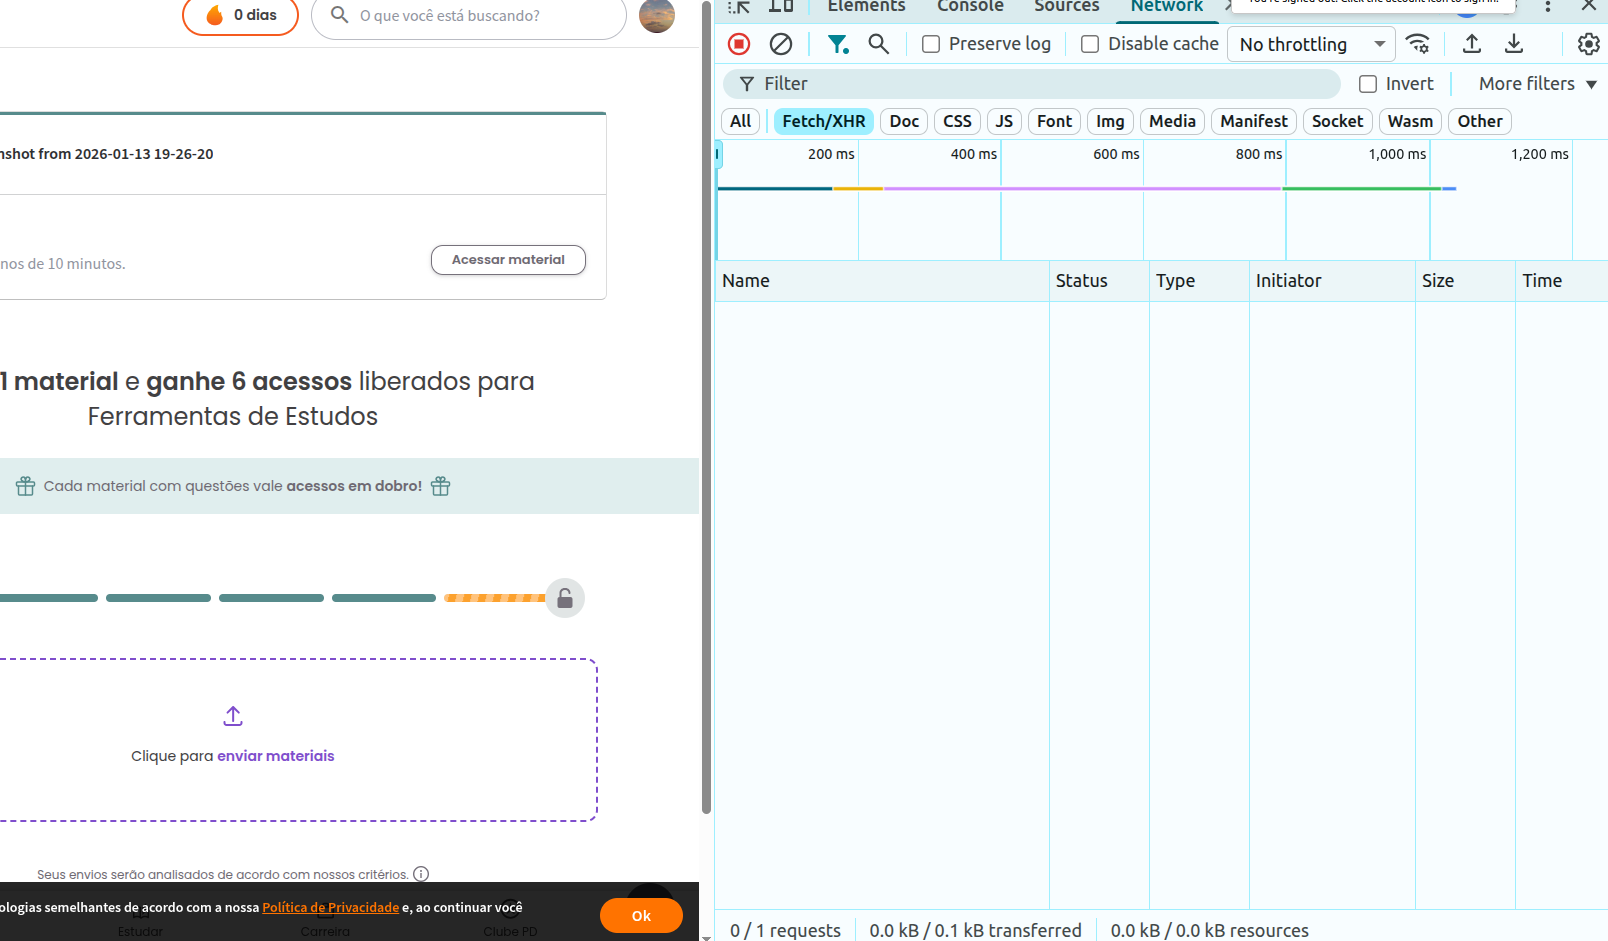The image size is (1608, 941).
Task: Clear the network log
Action: pyautogui.click(x=781, y=44)
